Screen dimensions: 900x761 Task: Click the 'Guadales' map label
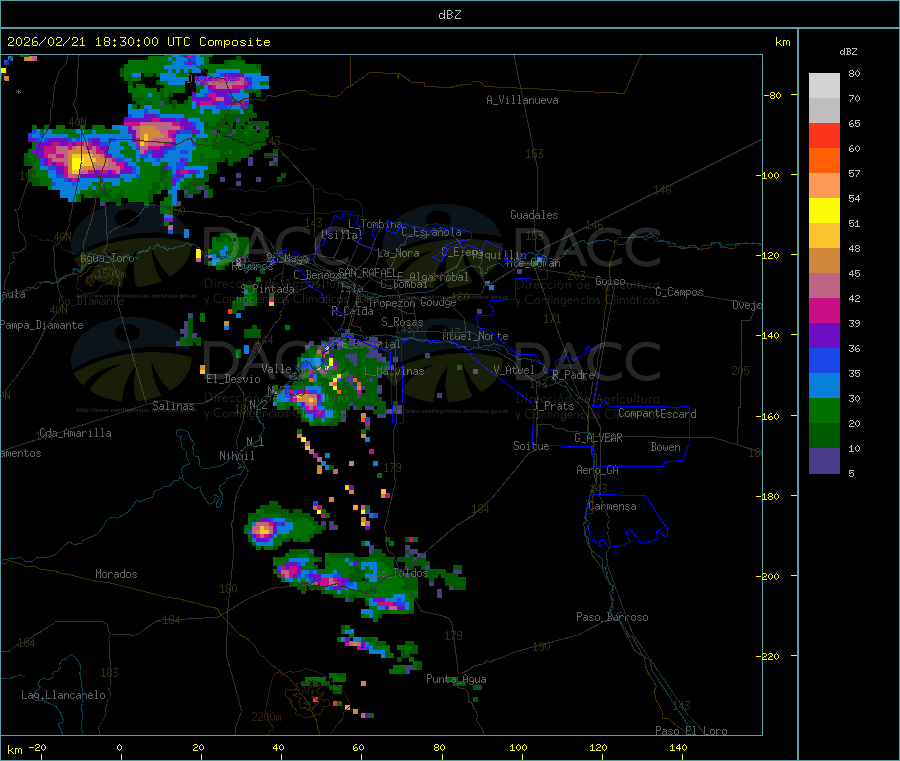(x=534, y=215)
